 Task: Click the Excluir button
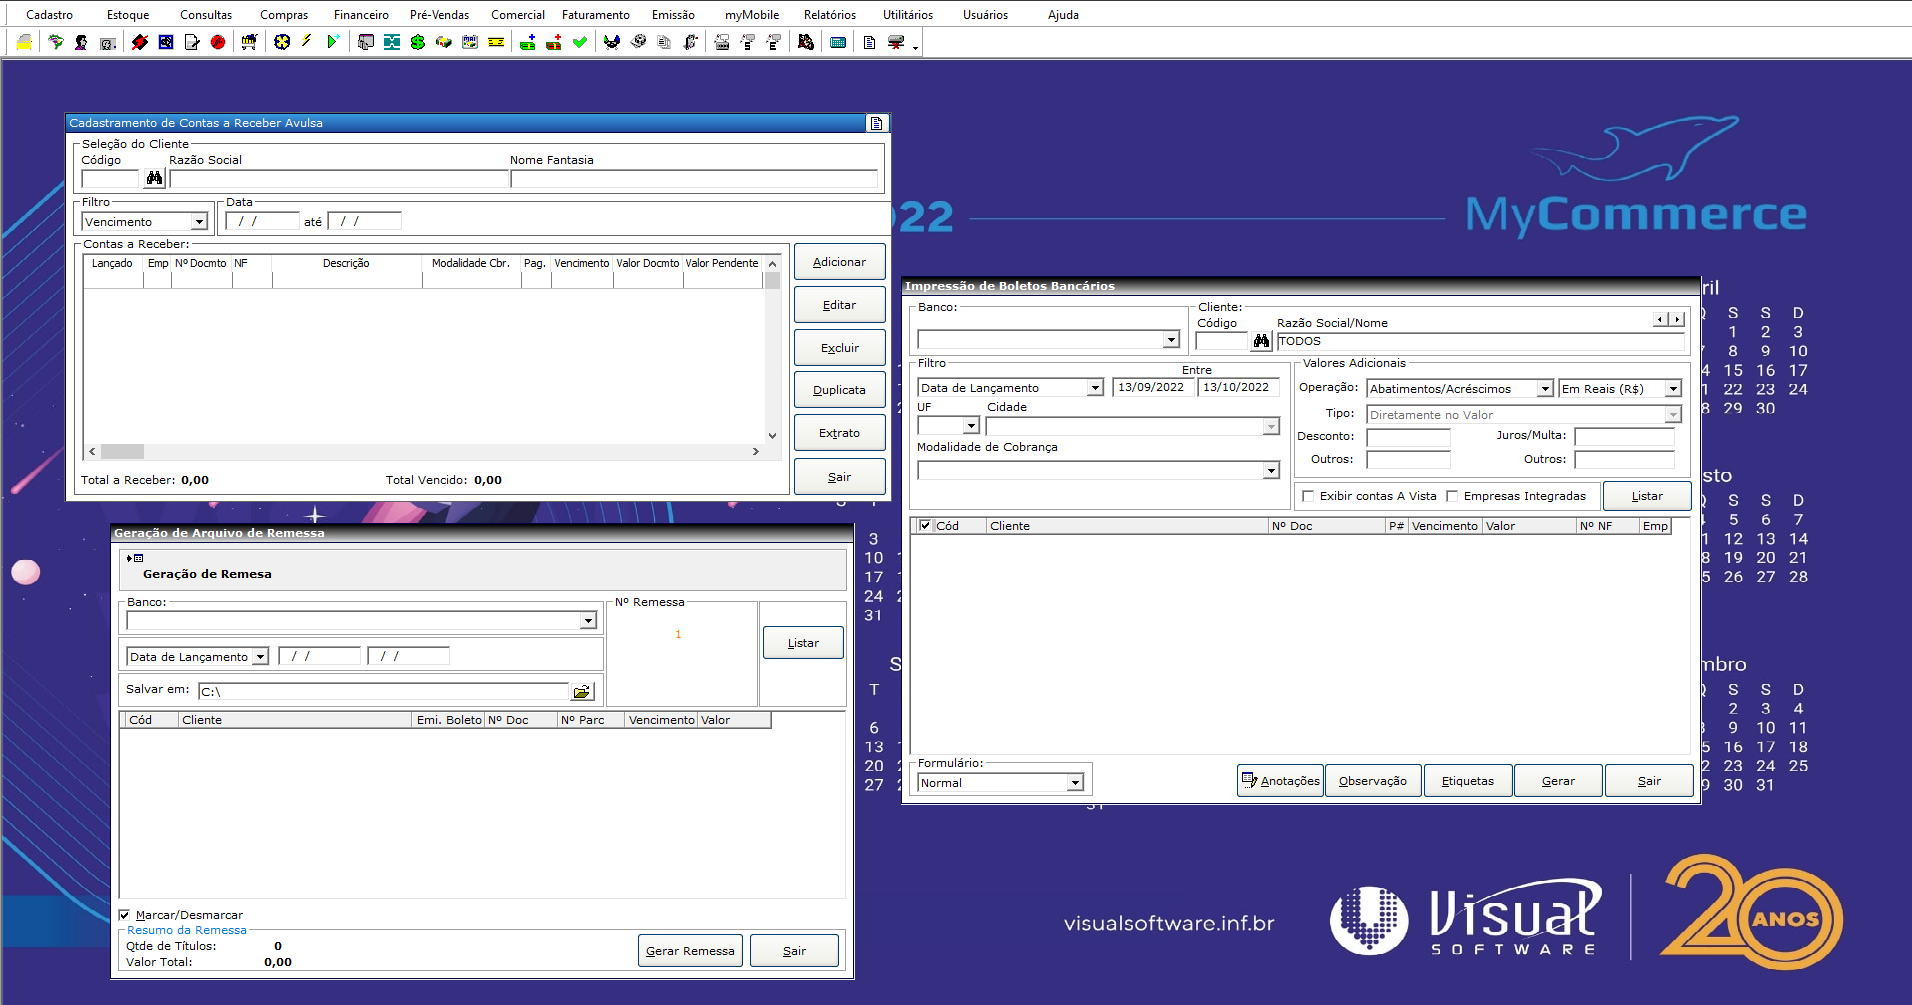point(839,348)
